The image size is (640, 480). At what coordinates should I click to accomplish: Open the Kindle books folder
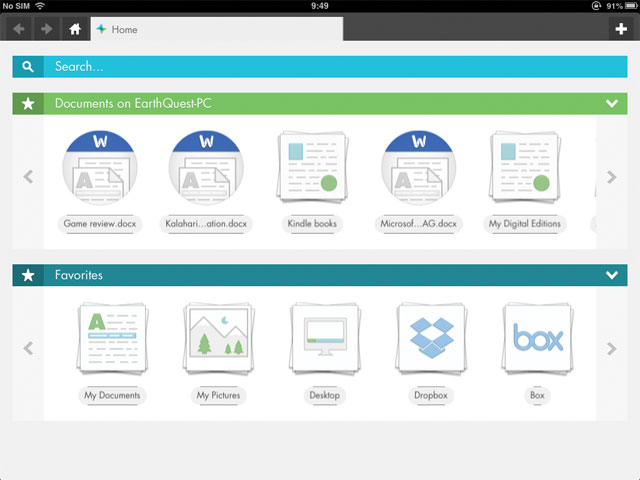pos(312,169)
